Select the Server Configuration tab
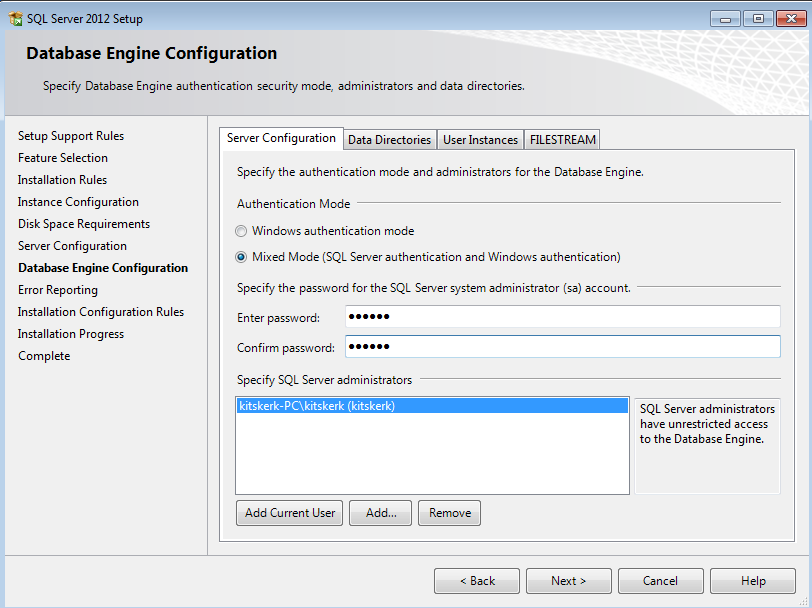 pyautogui.click(x=281, y=139)
